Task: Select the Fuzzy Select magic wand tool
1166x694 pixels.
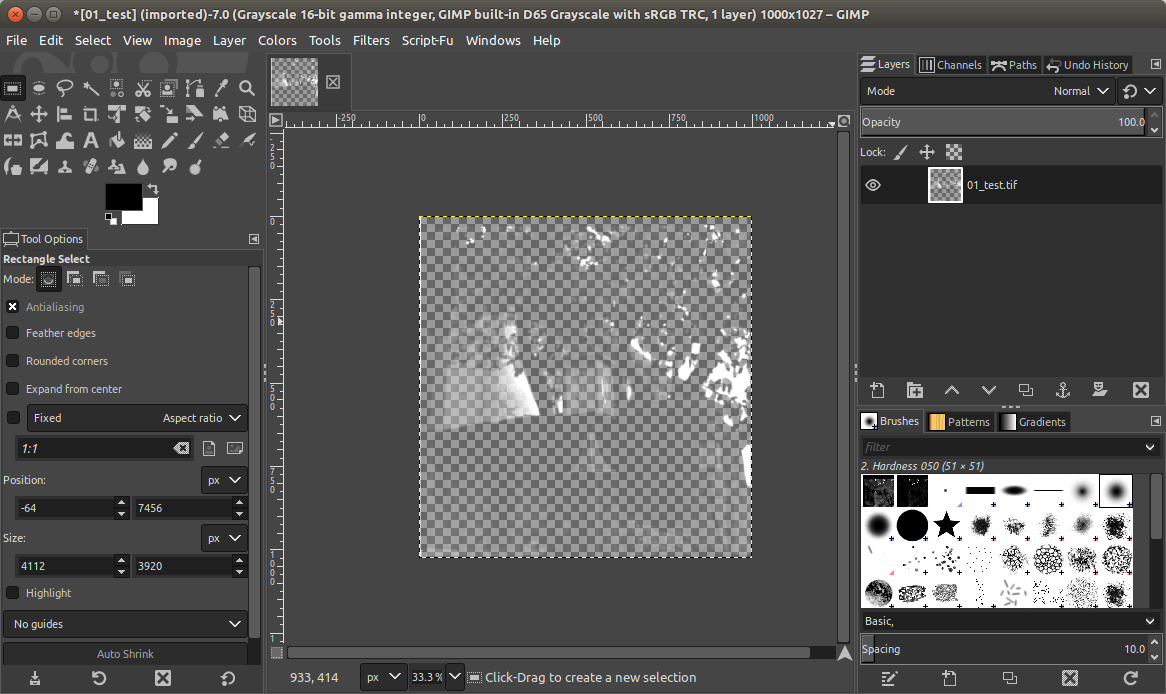Action: tap(91, 89)
